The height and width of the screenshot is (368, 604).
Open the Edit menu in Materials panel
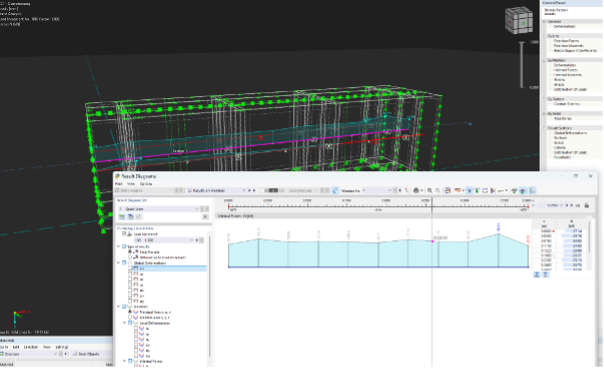pos(16,347)
